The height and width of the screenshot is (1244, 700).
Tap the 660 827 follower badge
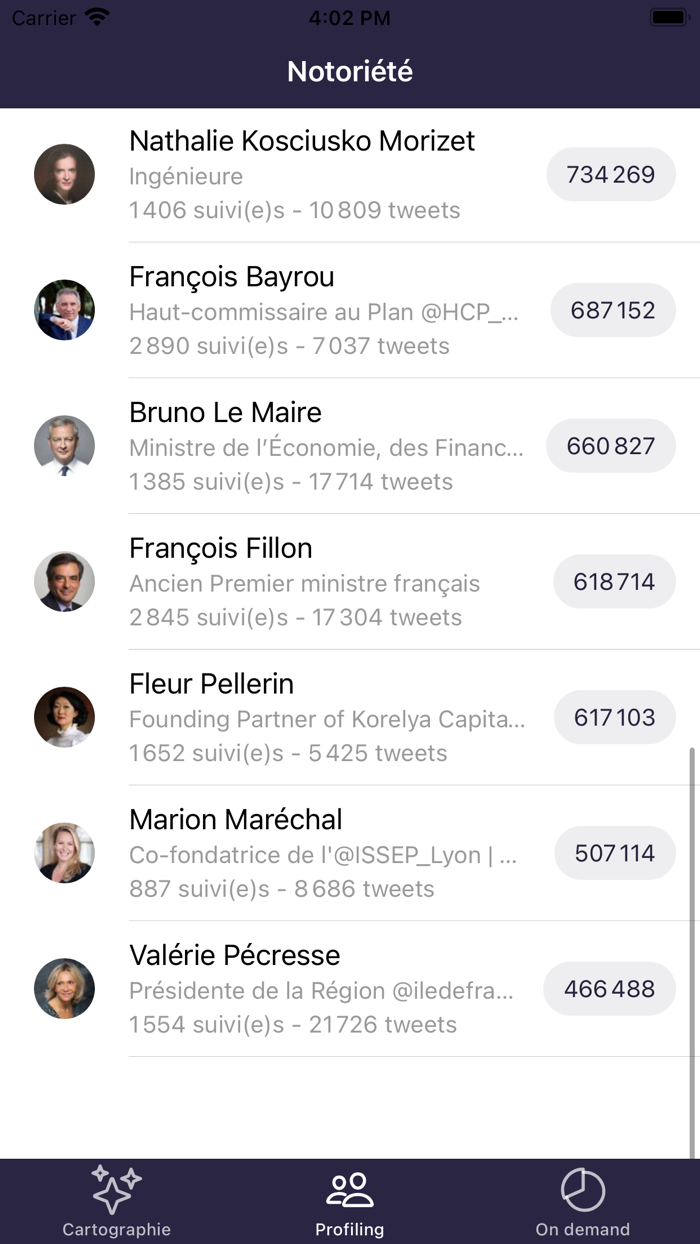tap(611, 446)
